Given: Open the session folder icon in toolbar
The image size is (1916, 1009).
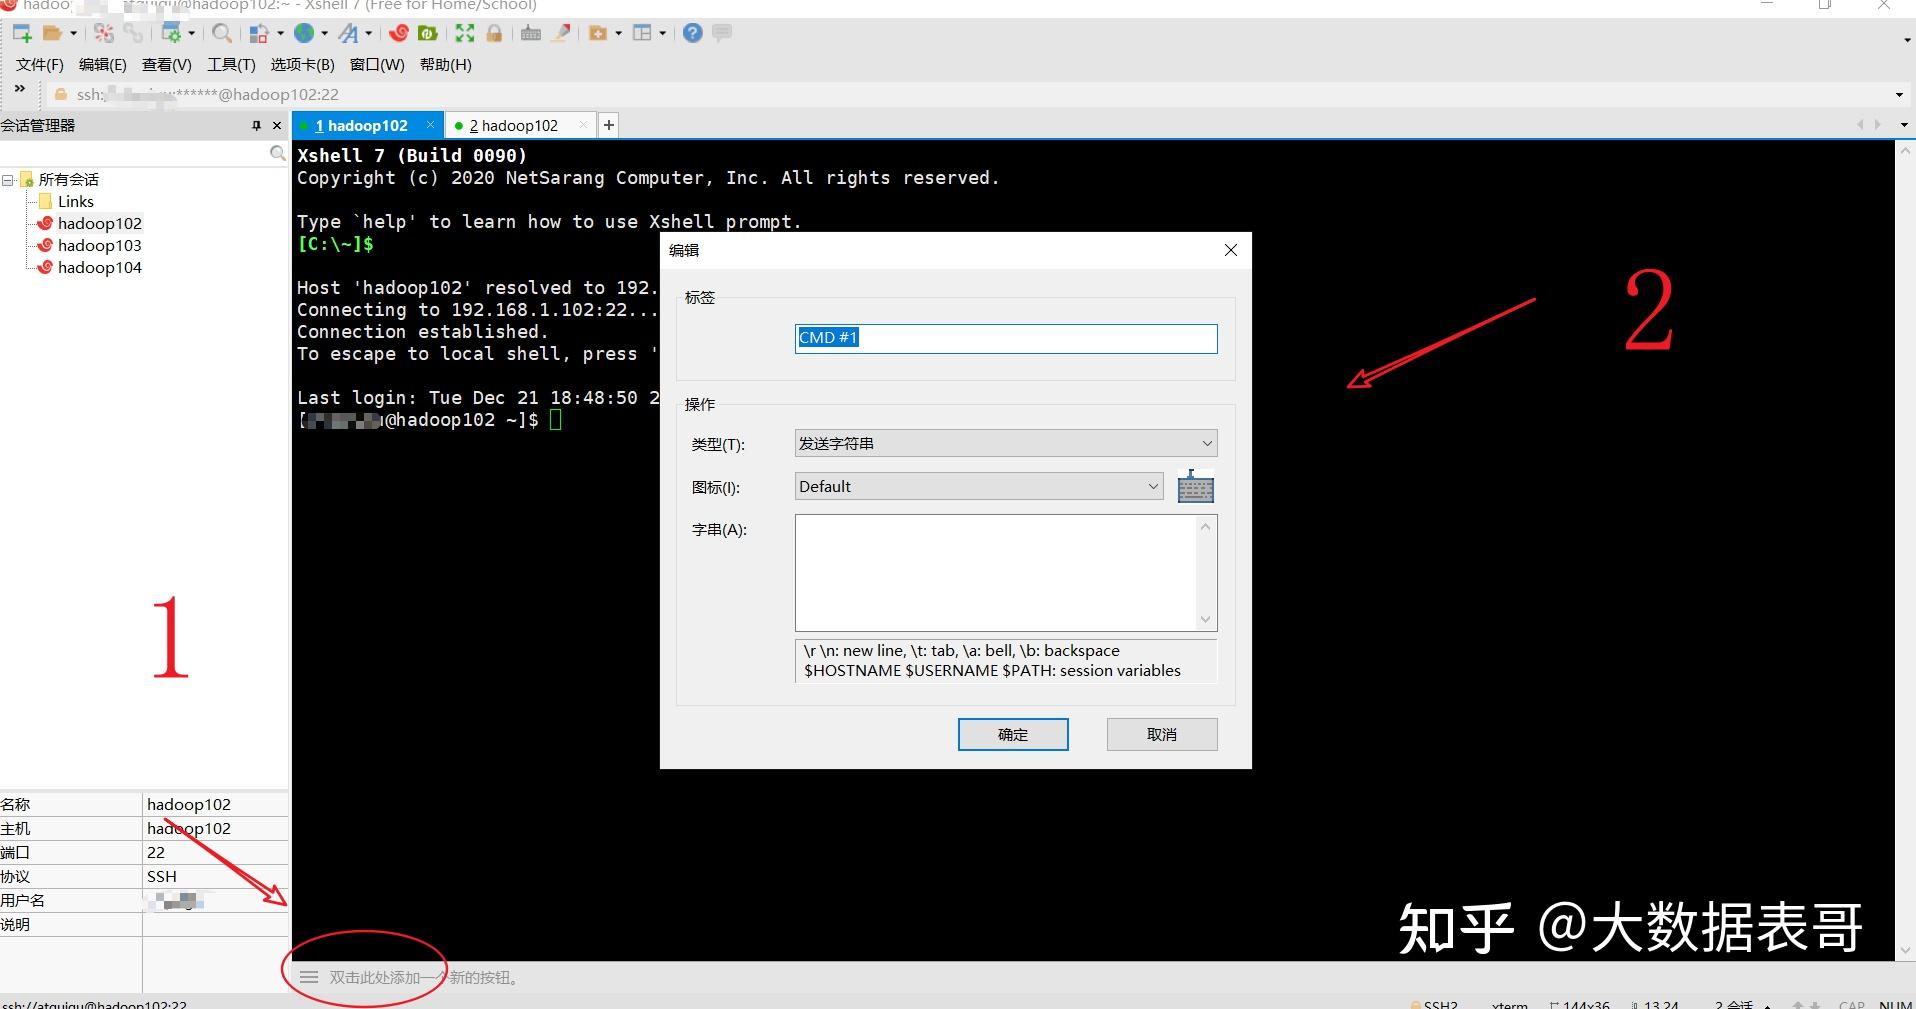Looking at the screenshot, I should pyautogui.click(x=52, y=34).
